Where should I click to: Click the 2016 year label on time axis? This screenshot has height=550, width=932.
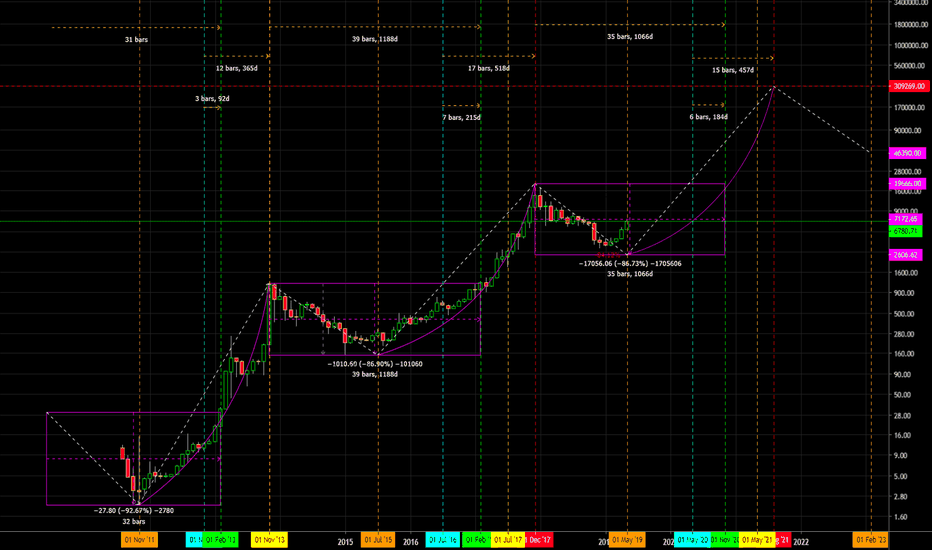click(411, 542)
